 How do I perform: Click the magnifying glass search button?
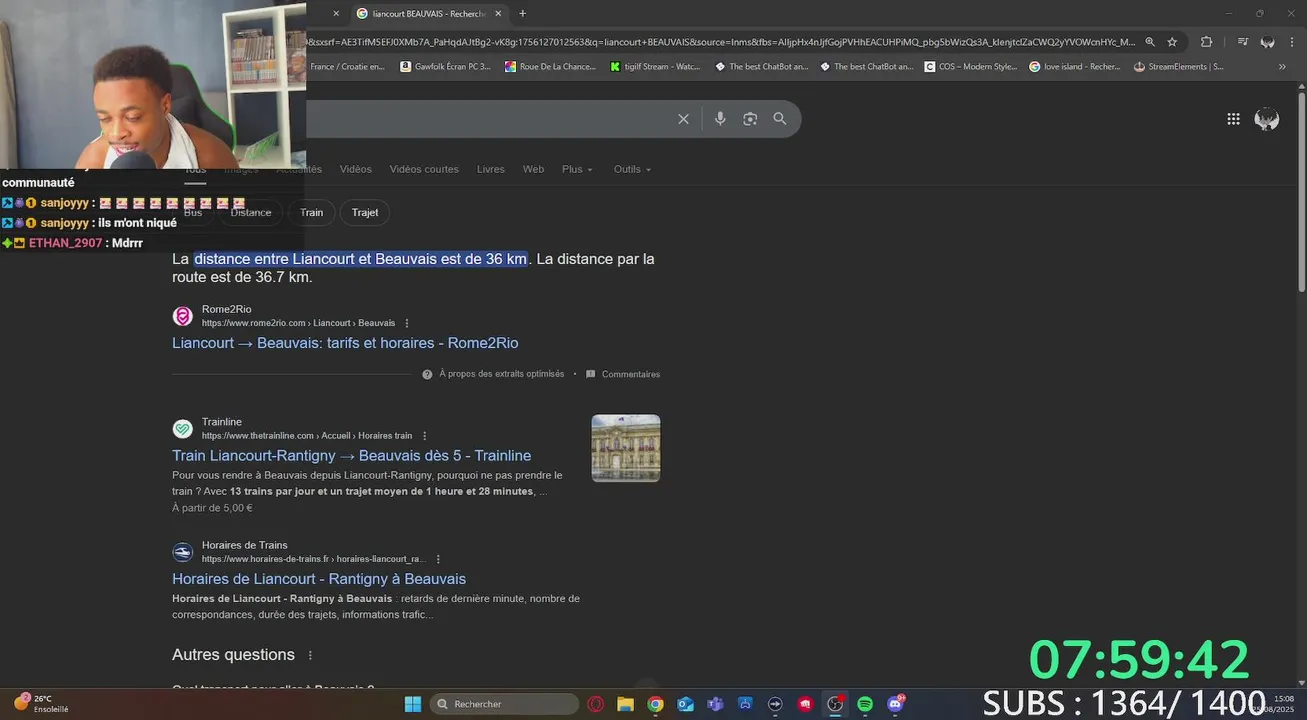[780, 119]
